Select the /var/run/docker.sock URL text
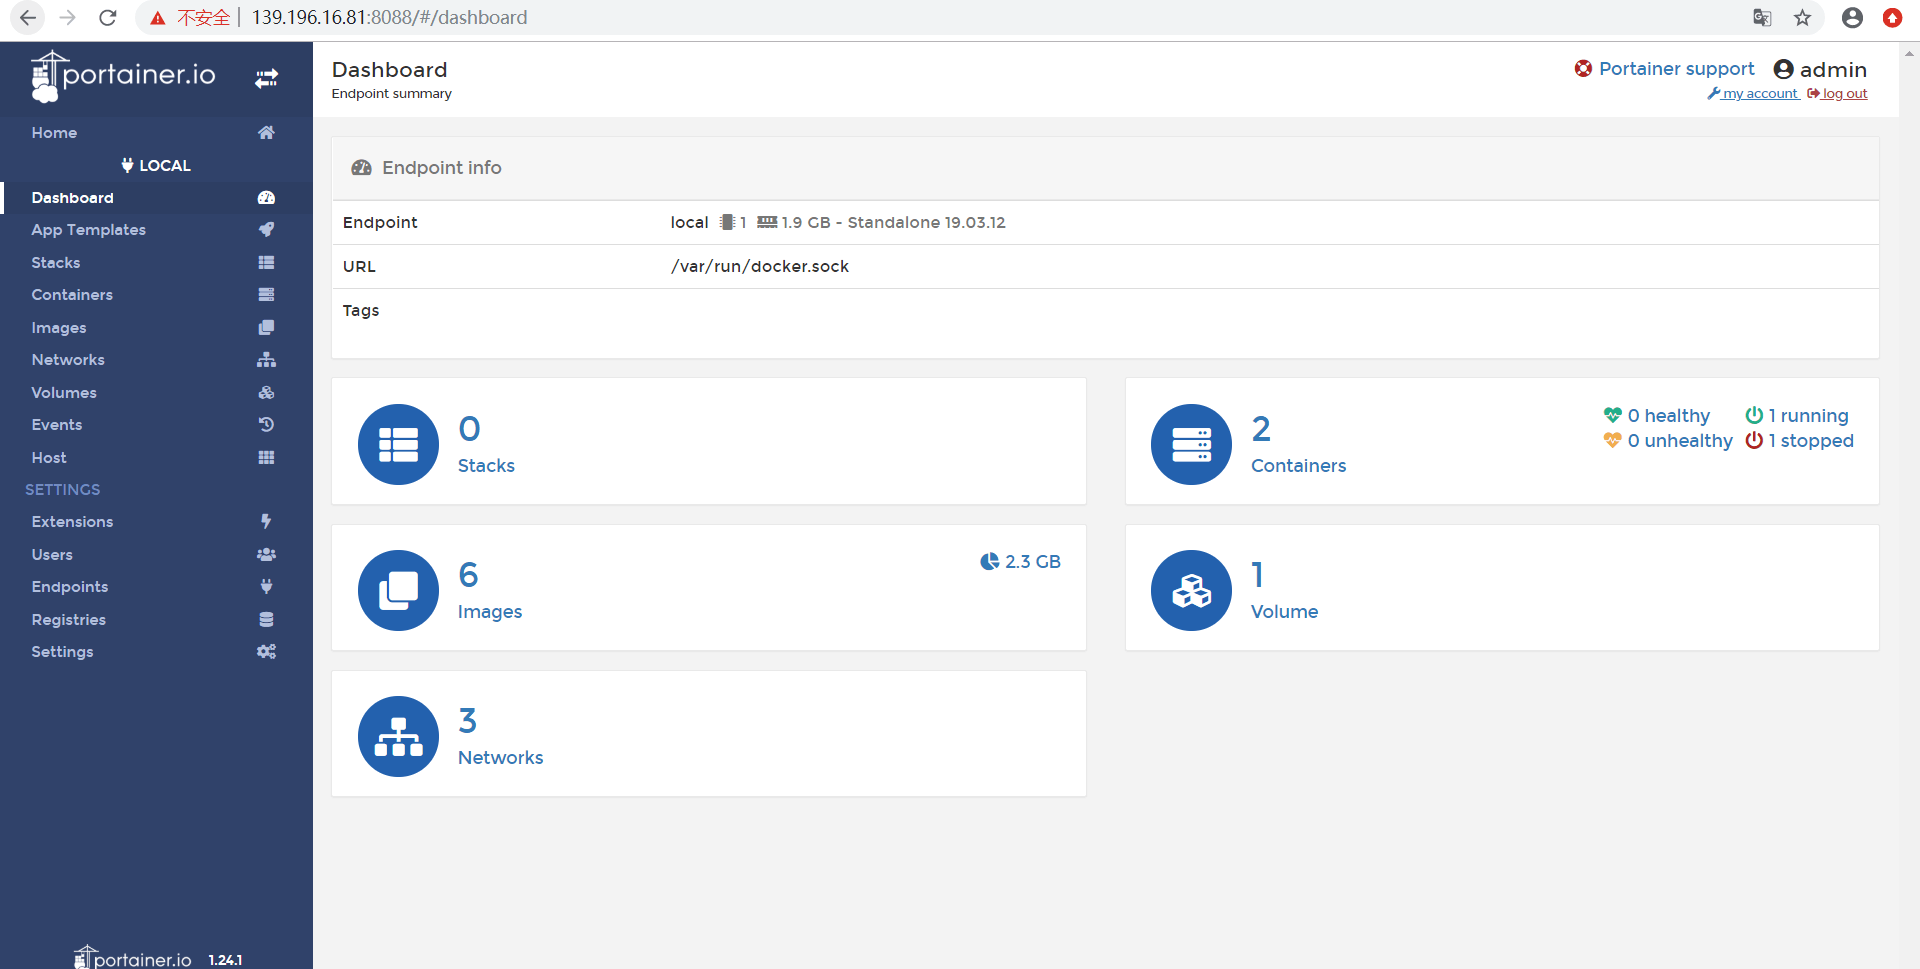This screenshot has width=1920, height=969. point(760,267)
